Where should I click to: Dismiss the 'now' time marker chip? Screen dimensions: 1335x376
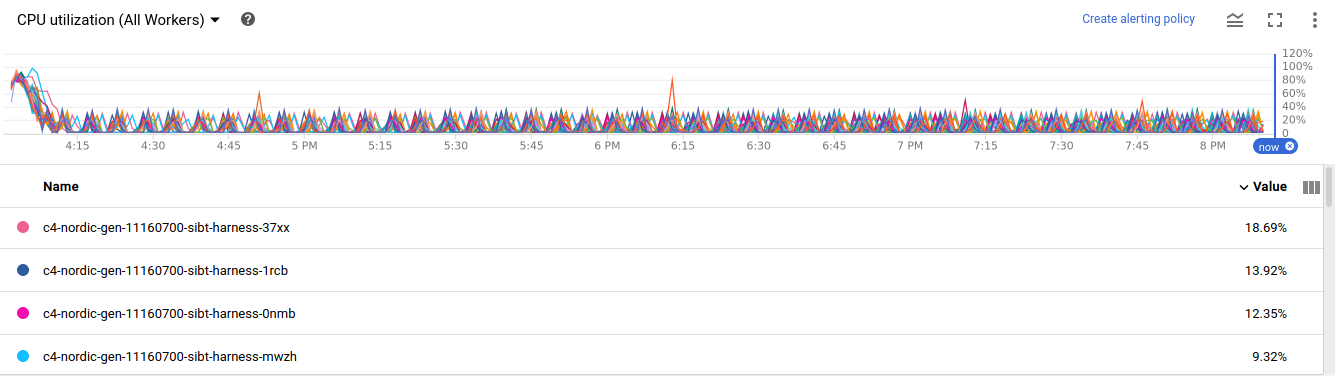click(x=1290, y=147)
